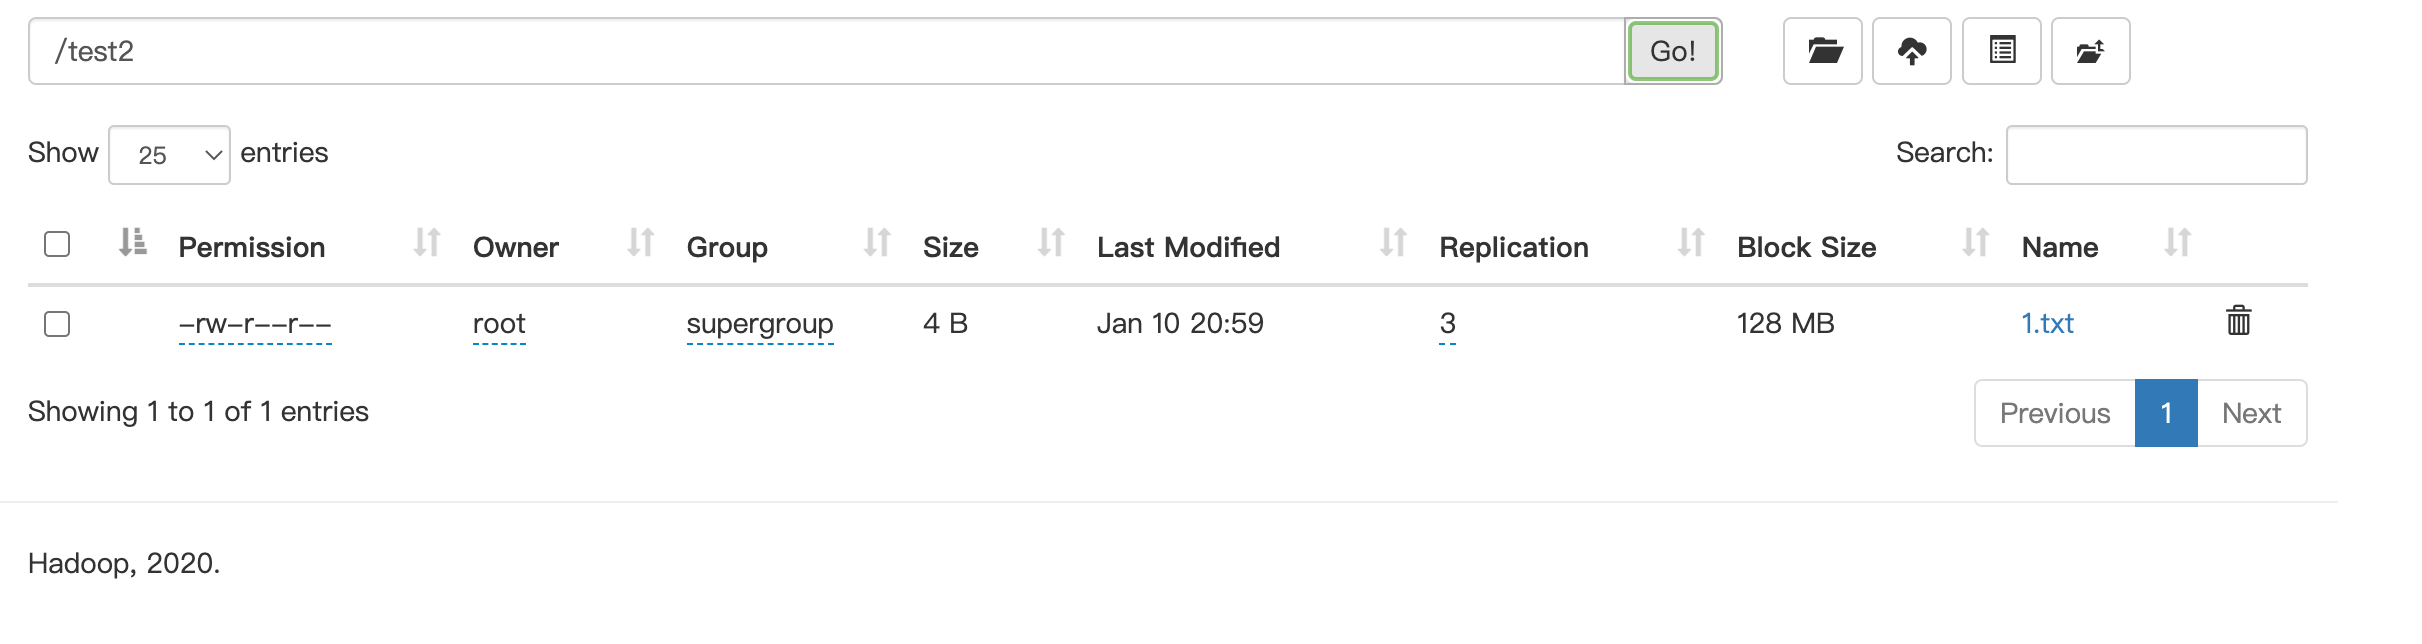
Task: Focus the Search input field
Action: [2156, 155]
